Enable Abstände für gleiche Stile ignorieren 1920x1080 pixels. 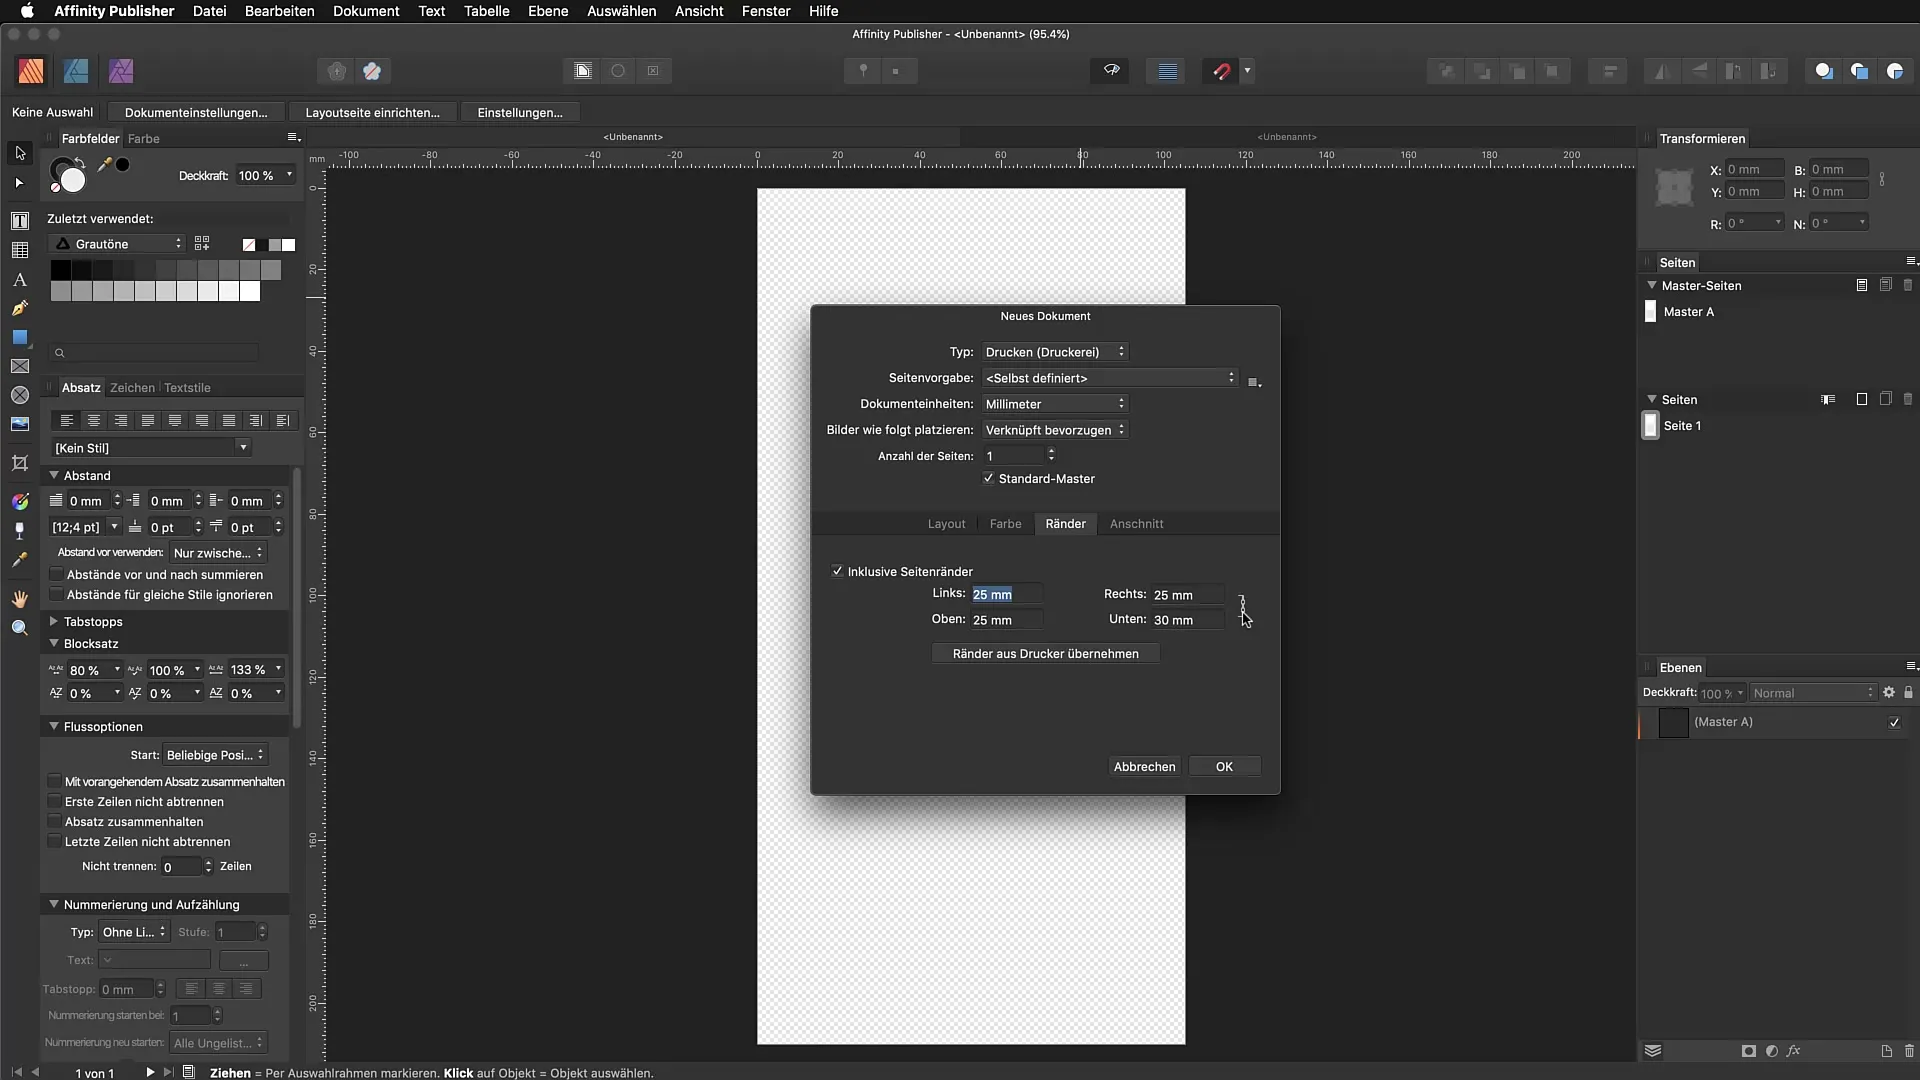click(x=57, y=595)
